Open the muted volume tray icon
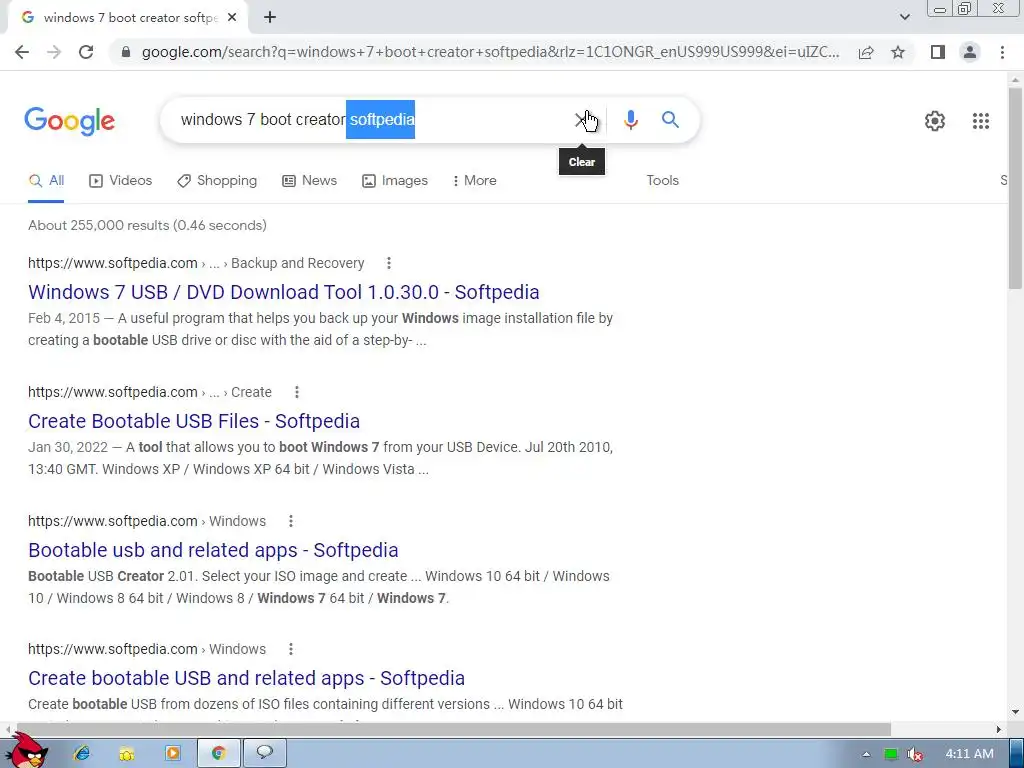The width and height of the screenshot is (1024, 768). click(915, 754)
